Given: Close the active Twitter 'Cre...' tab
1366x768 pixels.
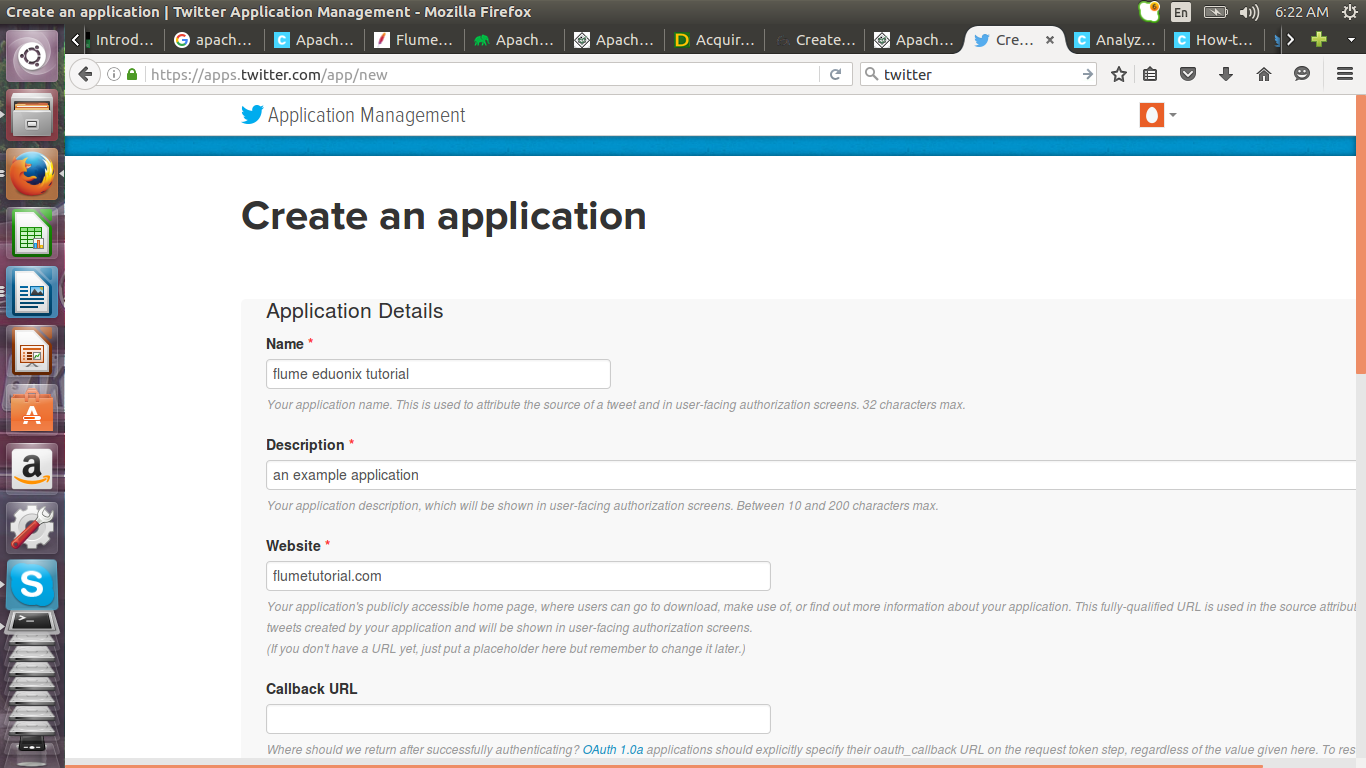Looking at the screenshot, I should point(1049,40).
